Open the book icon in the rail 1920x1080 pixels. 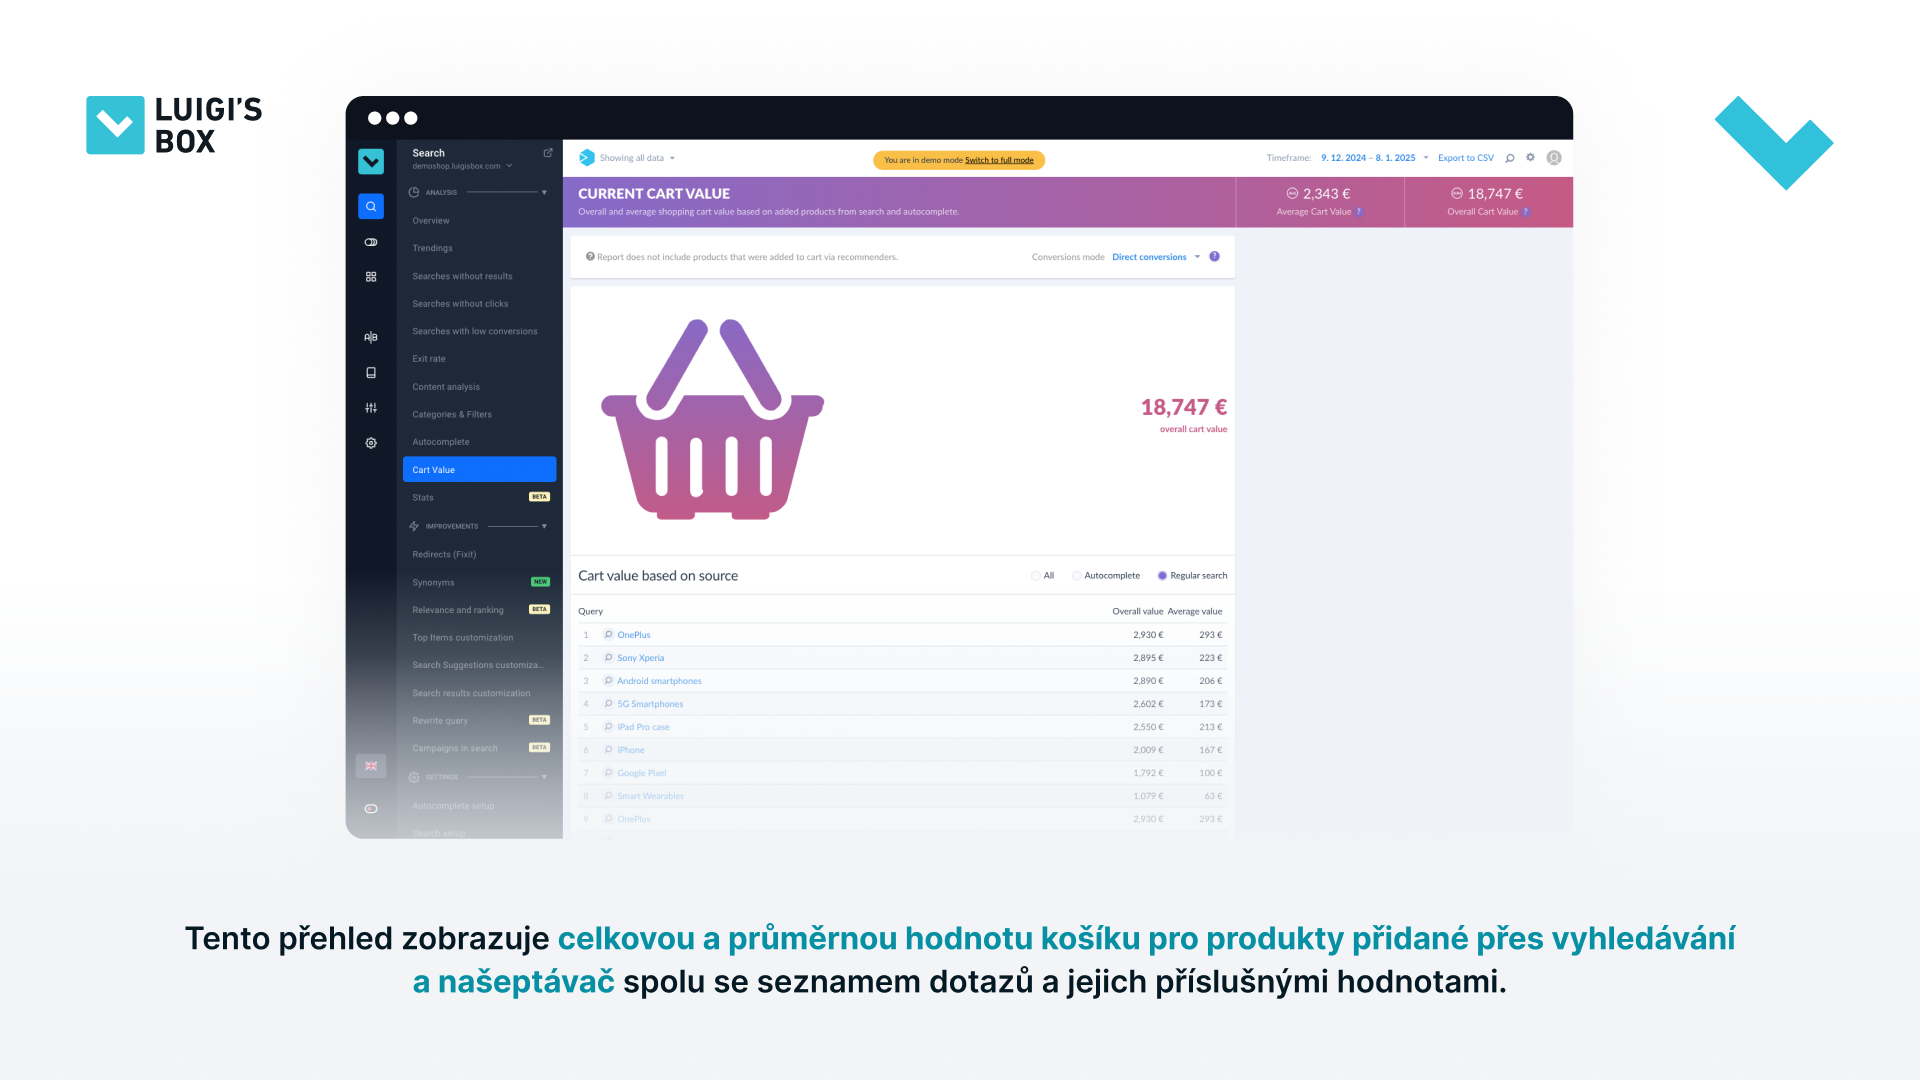tap(371, 372)
